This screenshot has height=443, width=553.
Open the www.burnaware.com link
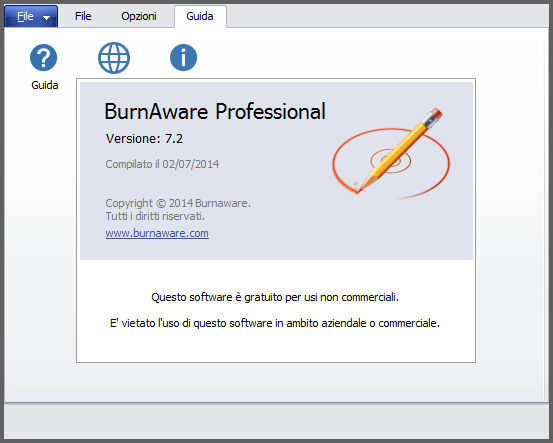(x=157, y=233)
